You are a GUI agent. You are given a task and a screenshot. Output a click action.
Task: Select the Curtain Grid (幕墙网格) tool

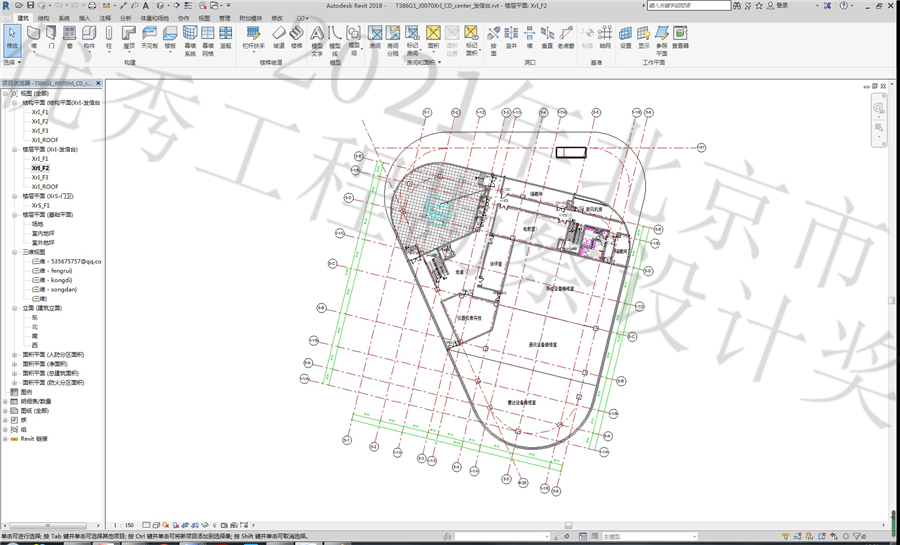(208, 40)
